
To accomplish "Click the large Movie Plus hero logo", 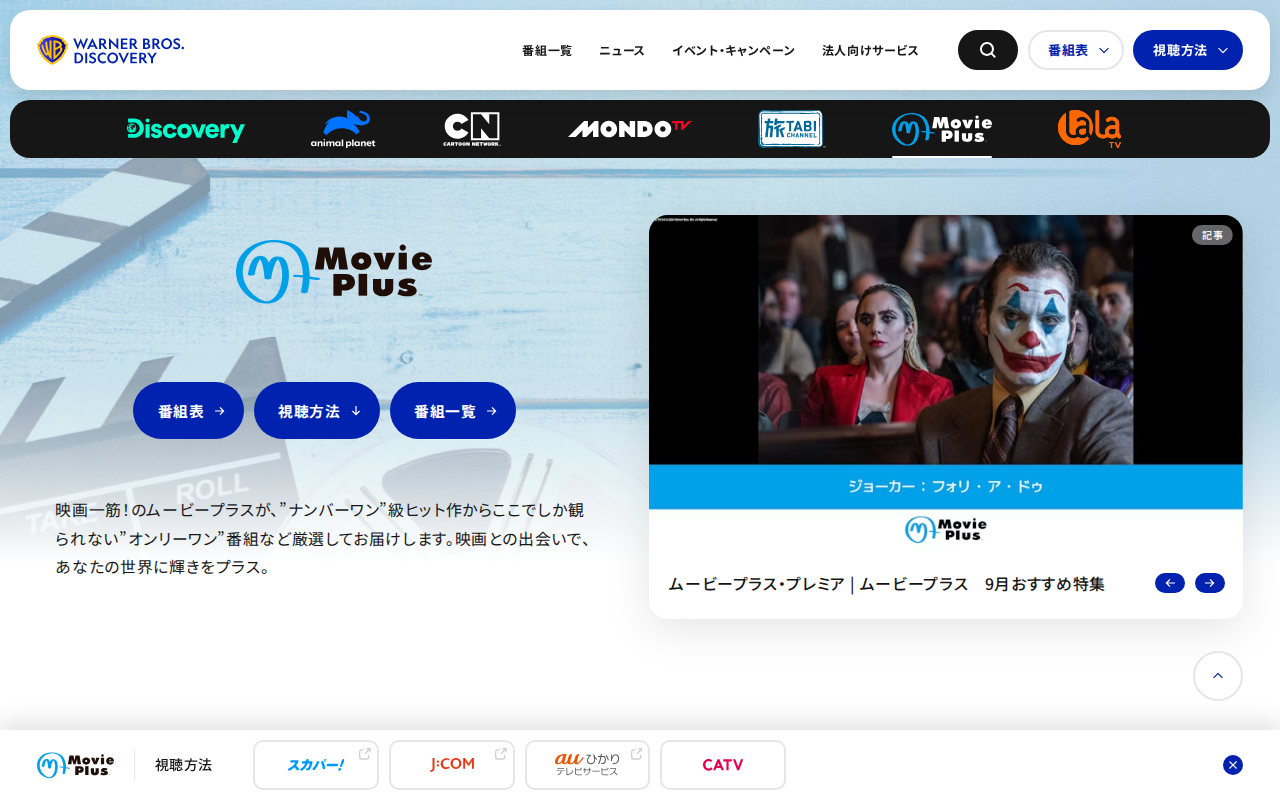I will 334,271.
